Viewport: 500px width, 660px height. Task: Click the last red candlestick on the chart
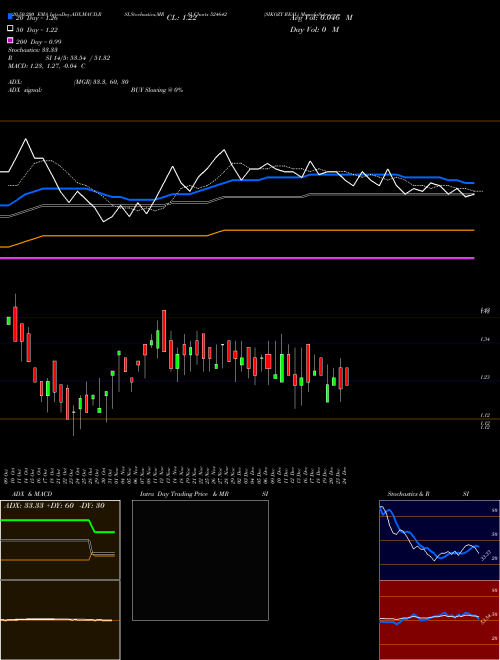[x=347, y=376]
